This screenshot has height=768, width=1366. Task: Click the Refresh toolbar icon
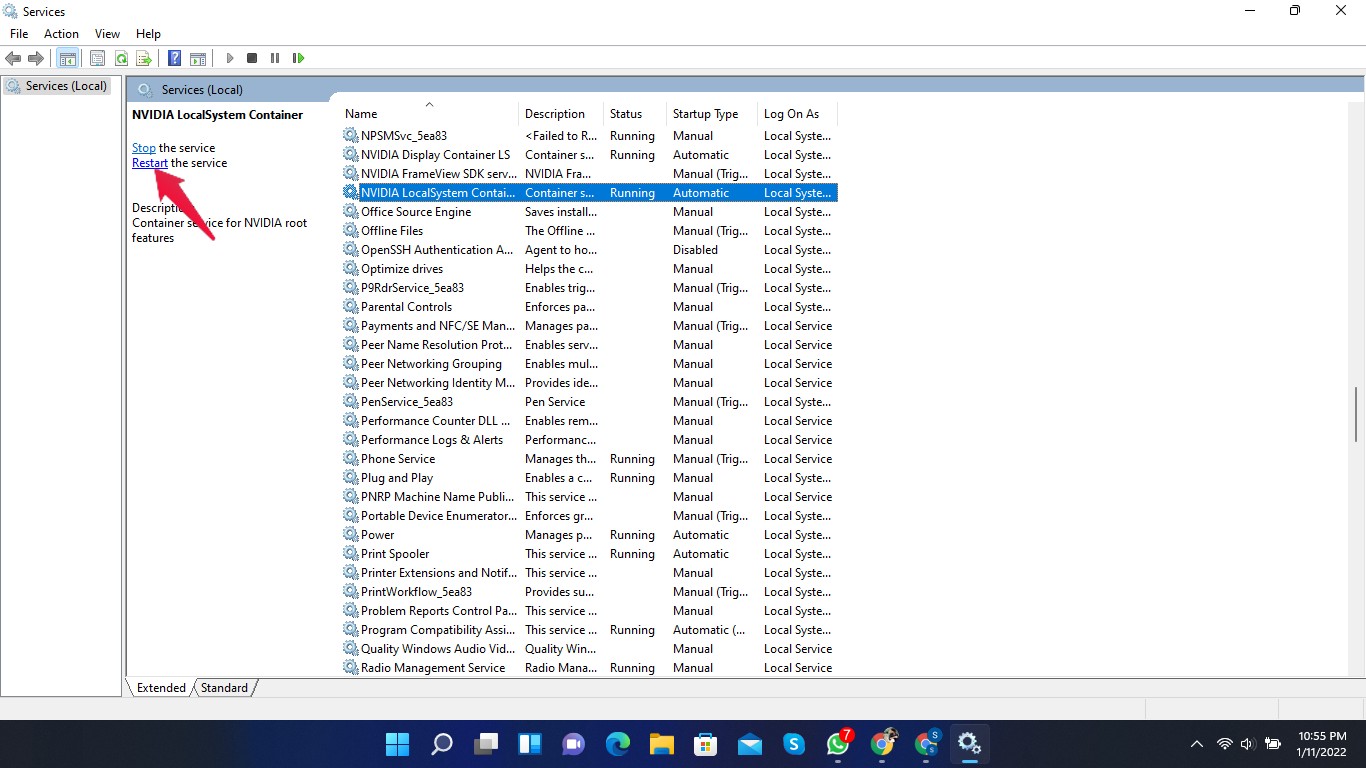[x=121, y=59]
